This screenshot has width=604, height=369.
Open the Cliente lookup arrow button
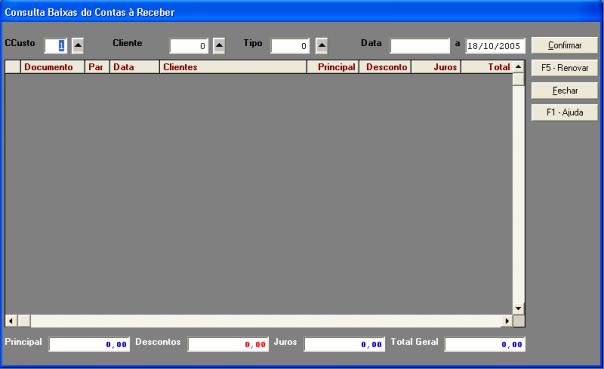point(219,46)
